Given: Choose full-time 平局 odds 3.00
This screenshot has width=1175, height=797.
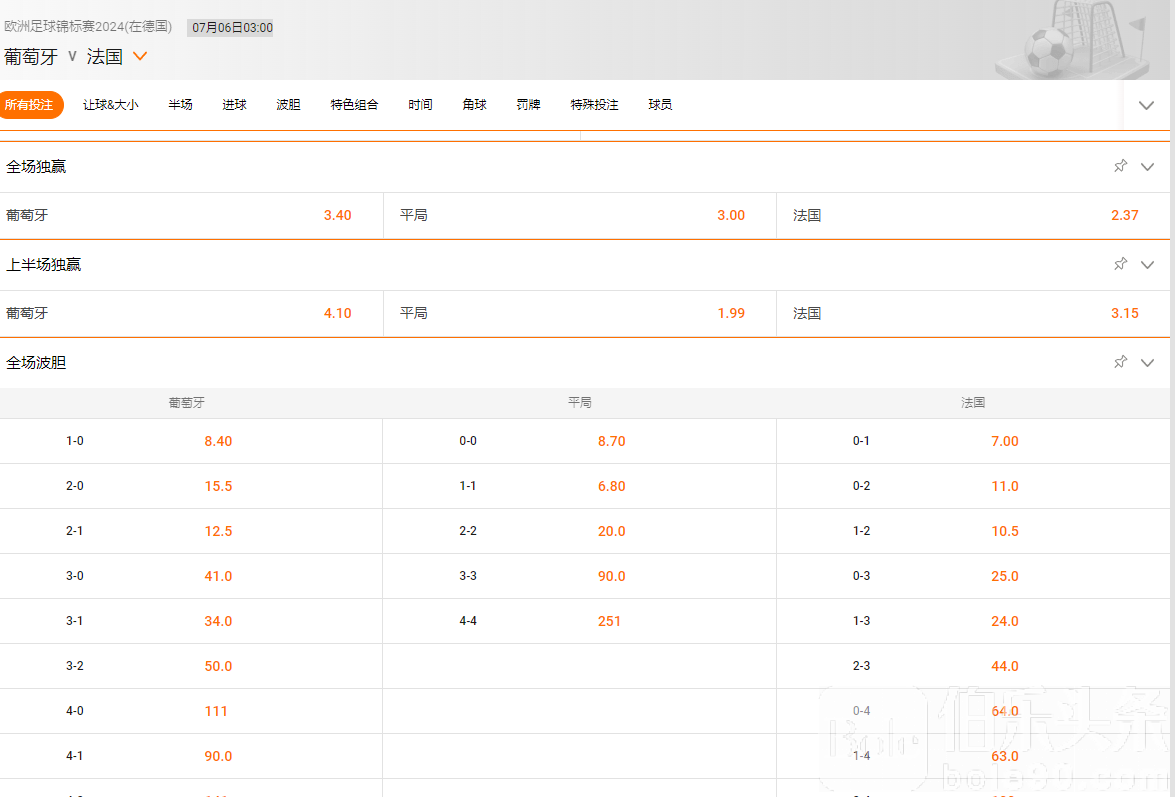Looking at the screenshot, I should pyautogui.click(x=731, y=215).
